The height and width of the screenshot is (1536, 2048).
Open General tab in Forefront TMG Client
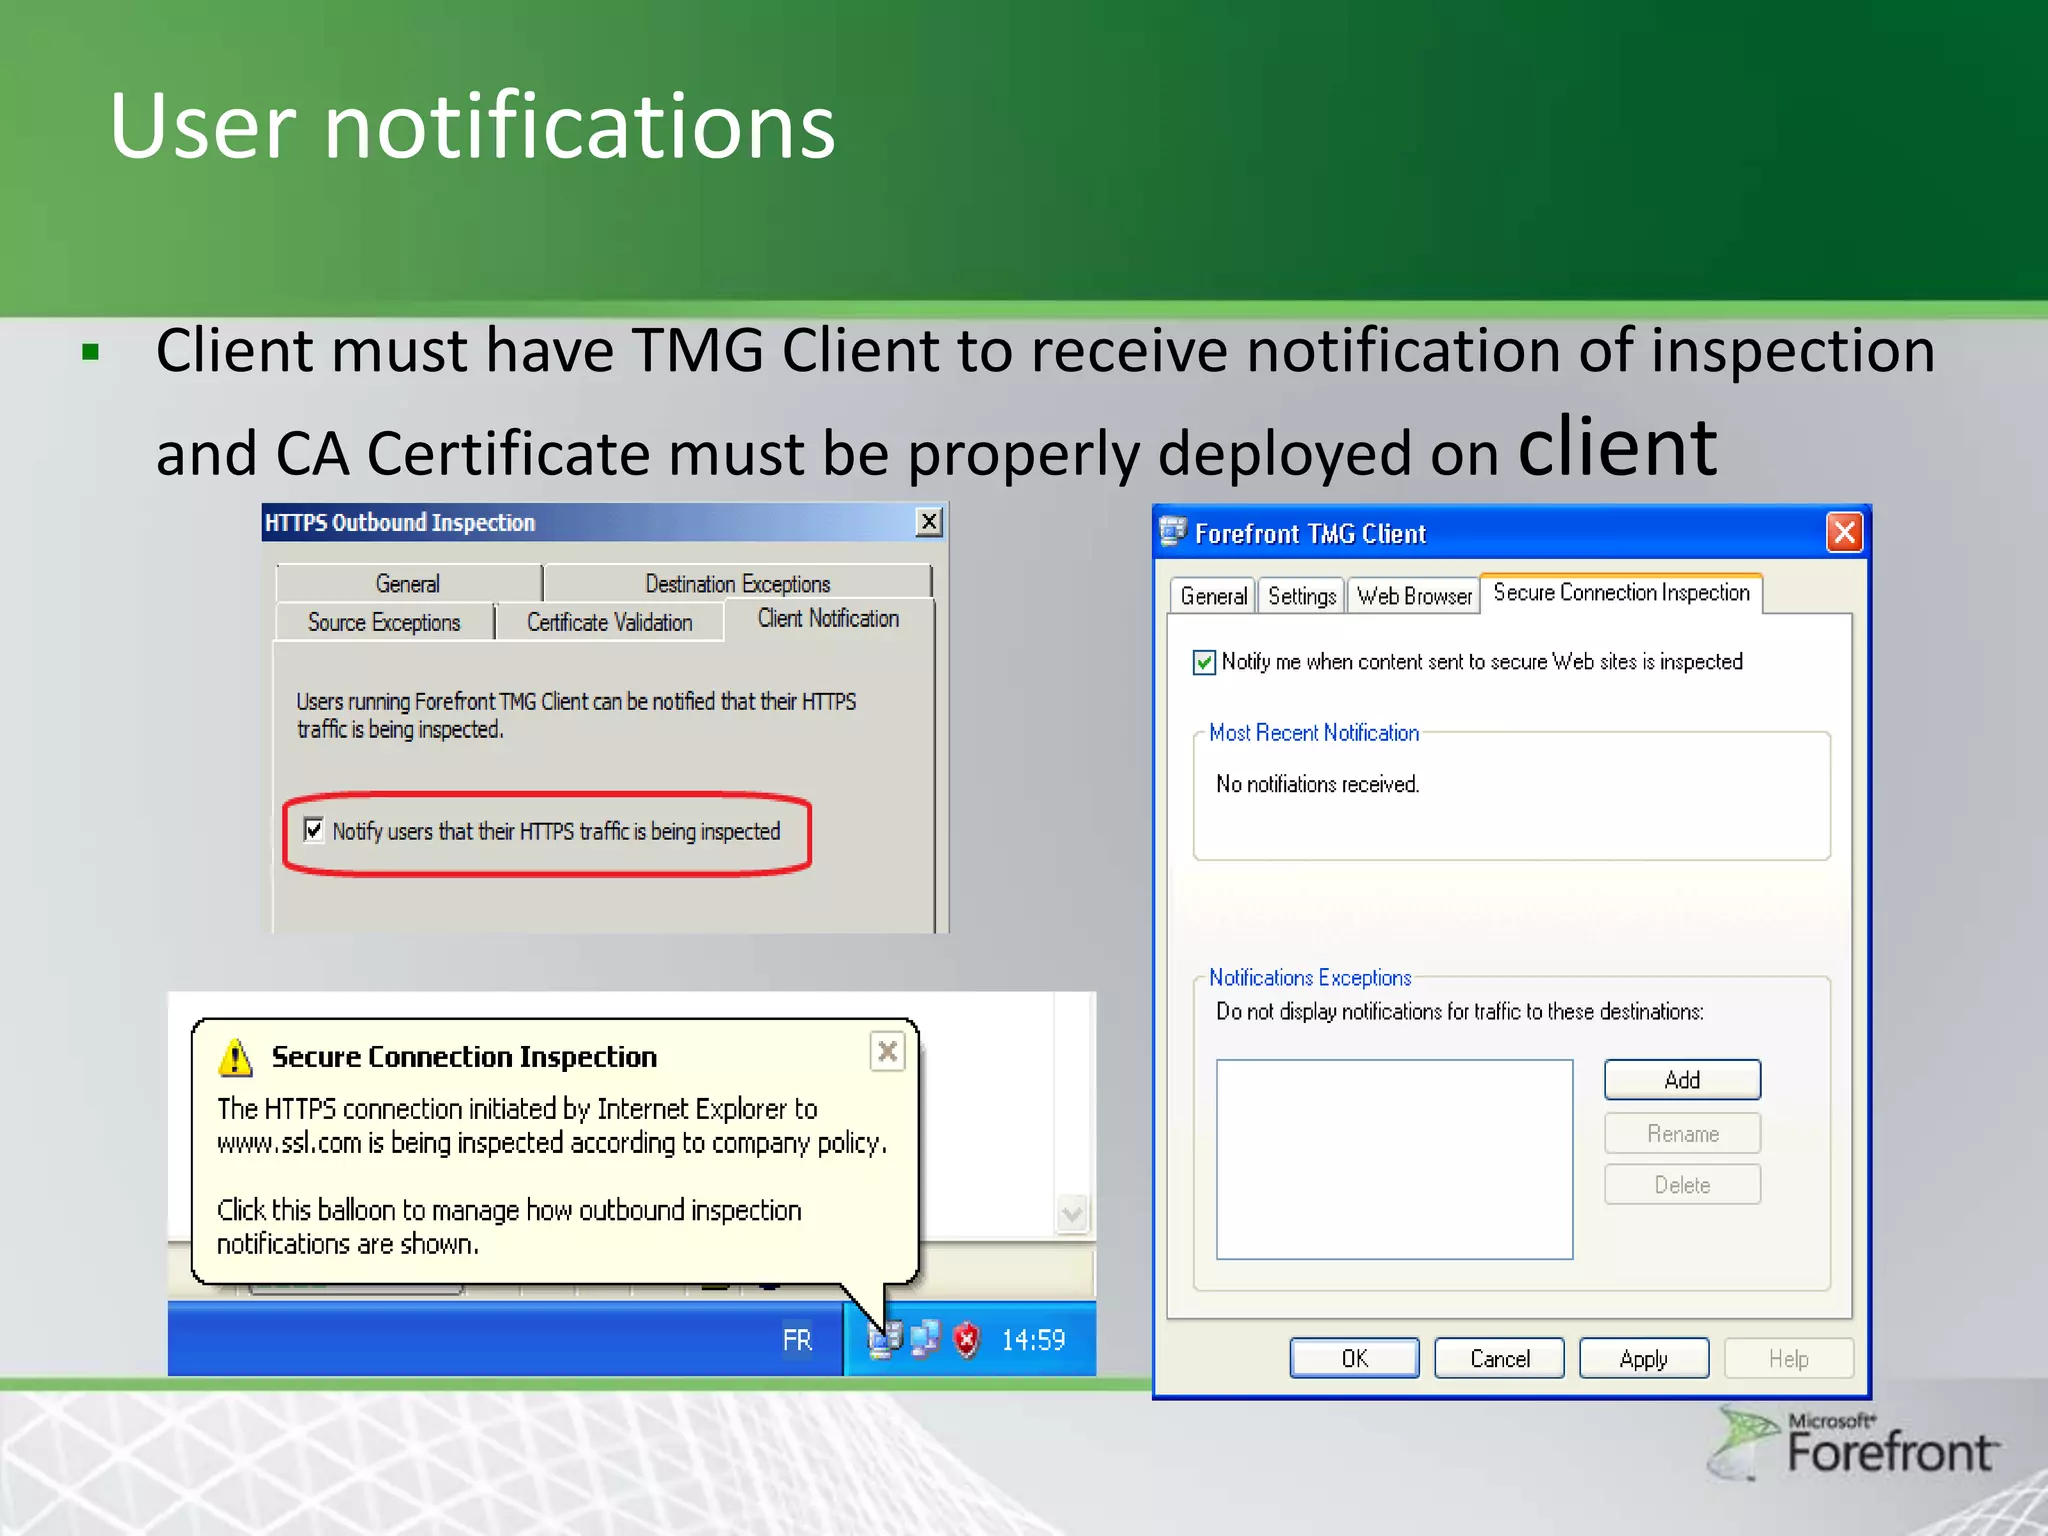[1213, 596]
